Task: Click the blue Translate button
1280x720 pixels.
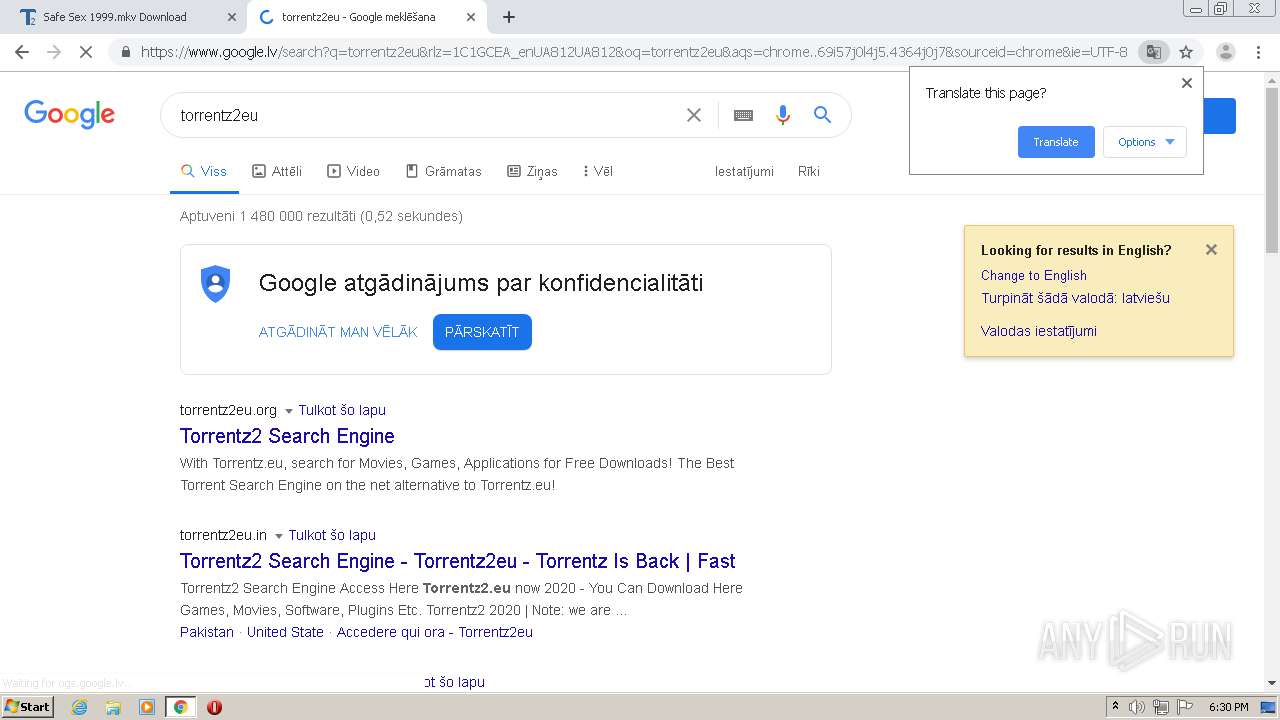Action: (1056, 142)
